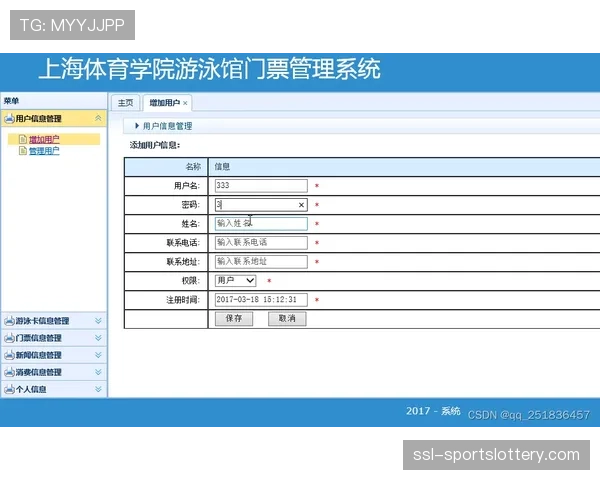Click the 信息 column header
The image size is (600, 480).
coord(222,167)
